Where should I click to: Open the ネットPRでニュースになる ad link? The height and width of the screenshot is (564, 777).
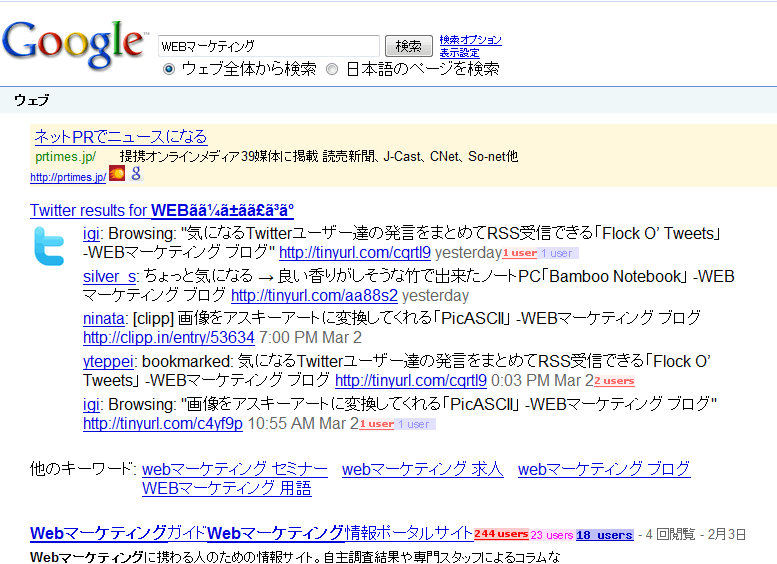tap(120, 136)
